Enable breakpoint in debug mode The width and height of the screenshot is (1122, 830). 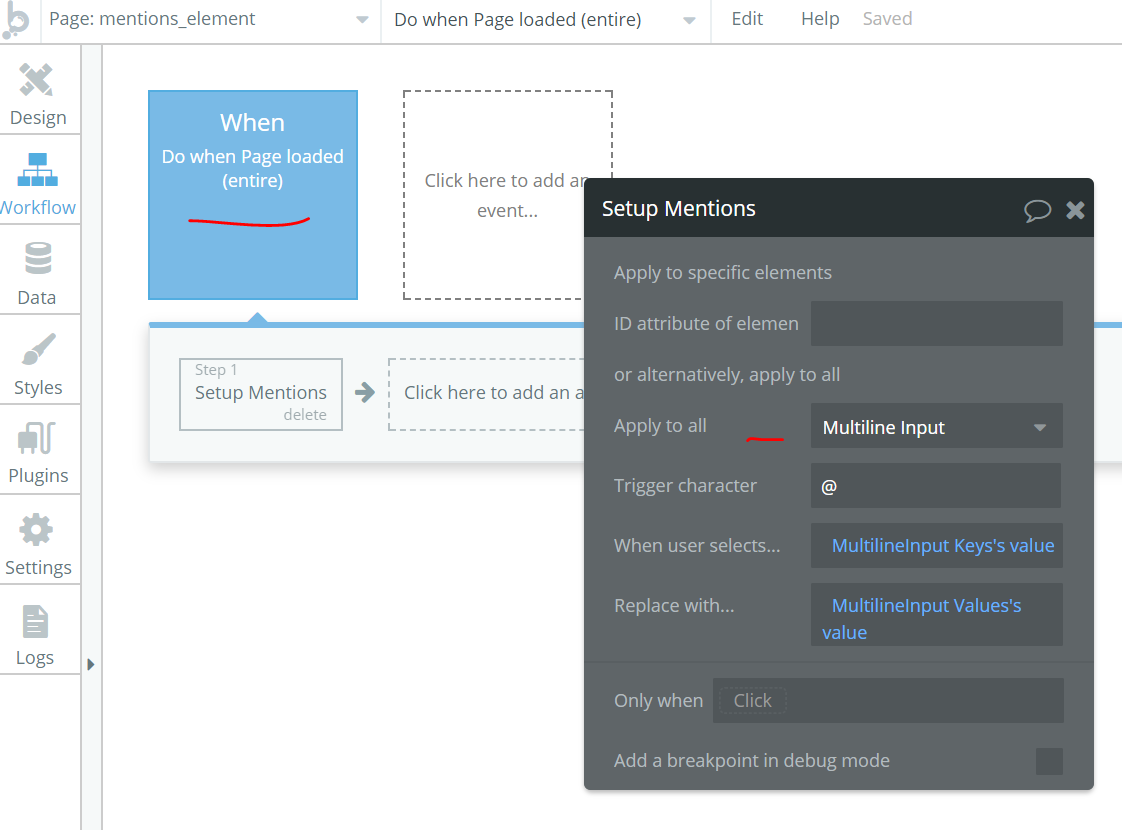(x=1049, y=761)
